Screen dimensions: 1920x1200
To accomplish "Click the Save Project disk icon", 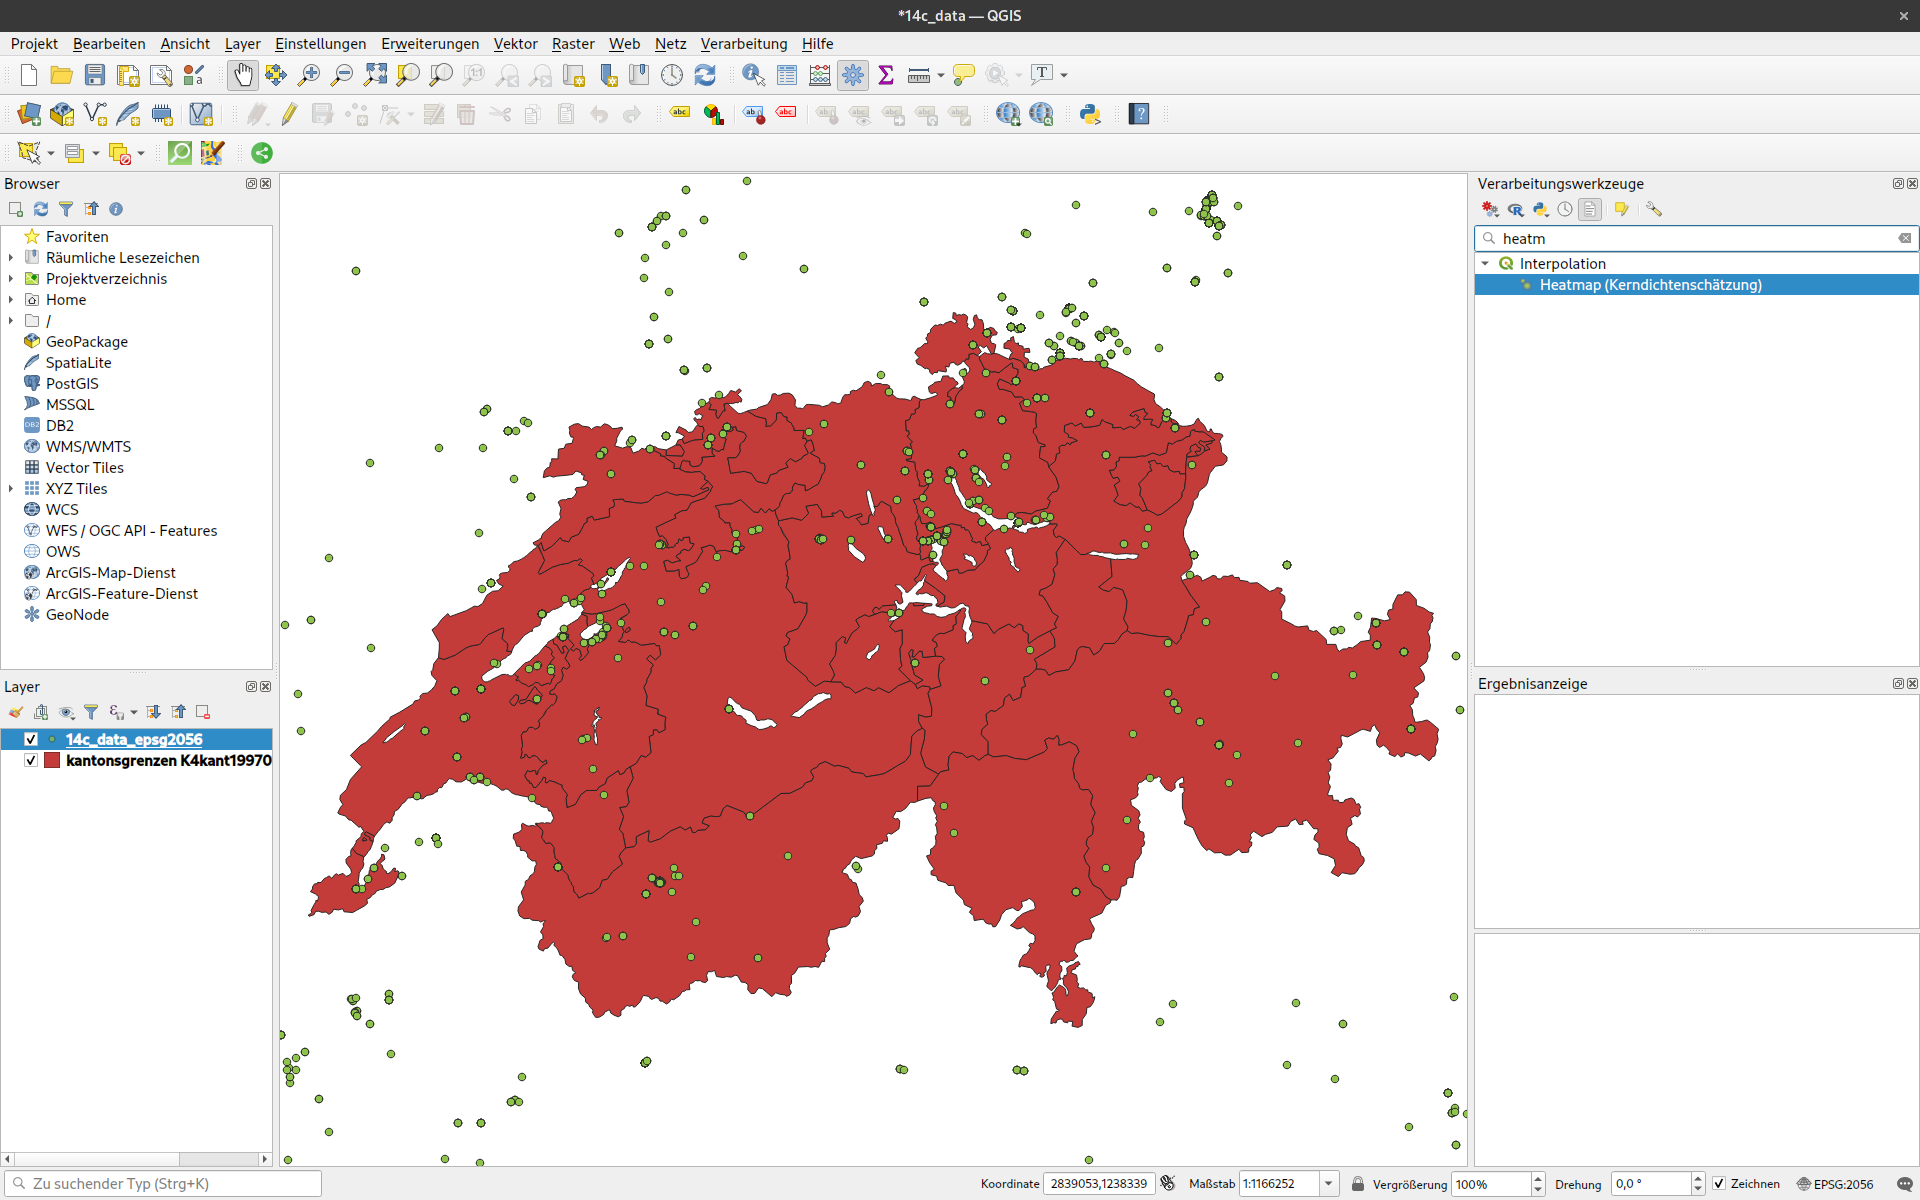I will tap(94, 75).
